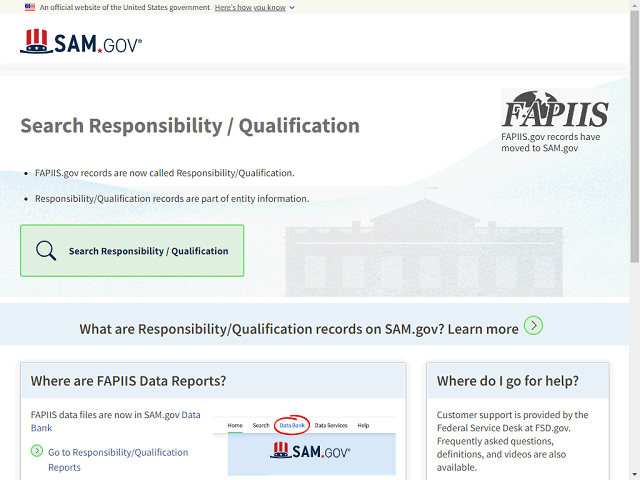
Task: Click the 'Where do I go for help?' heading
Action: [x=508, y=381]
